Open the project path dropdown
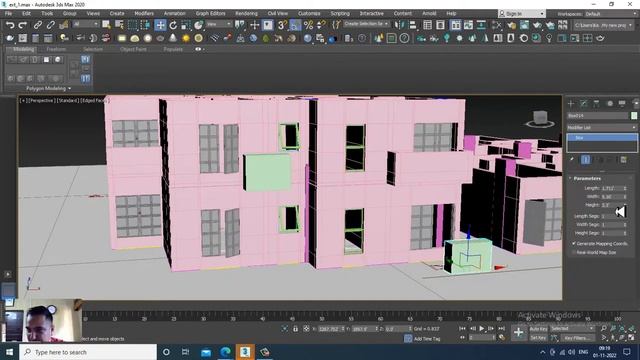 click(x=603, y=25)
